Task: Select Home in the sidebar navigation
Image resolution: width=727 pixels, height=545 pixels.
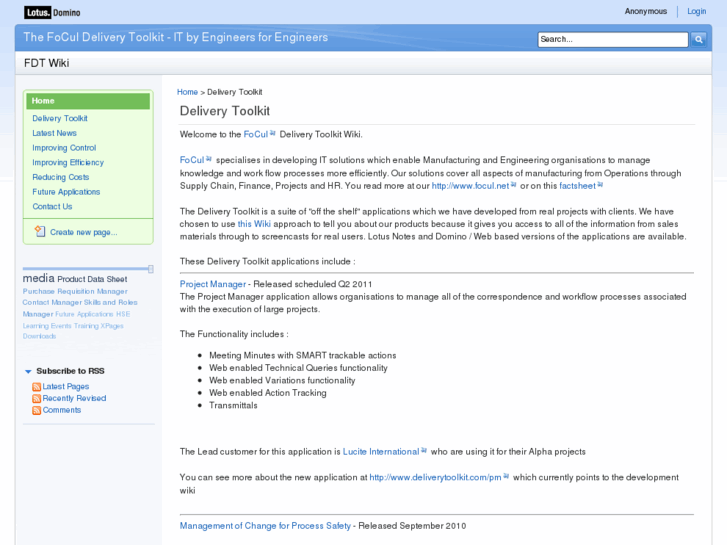Action: point(88,101)
